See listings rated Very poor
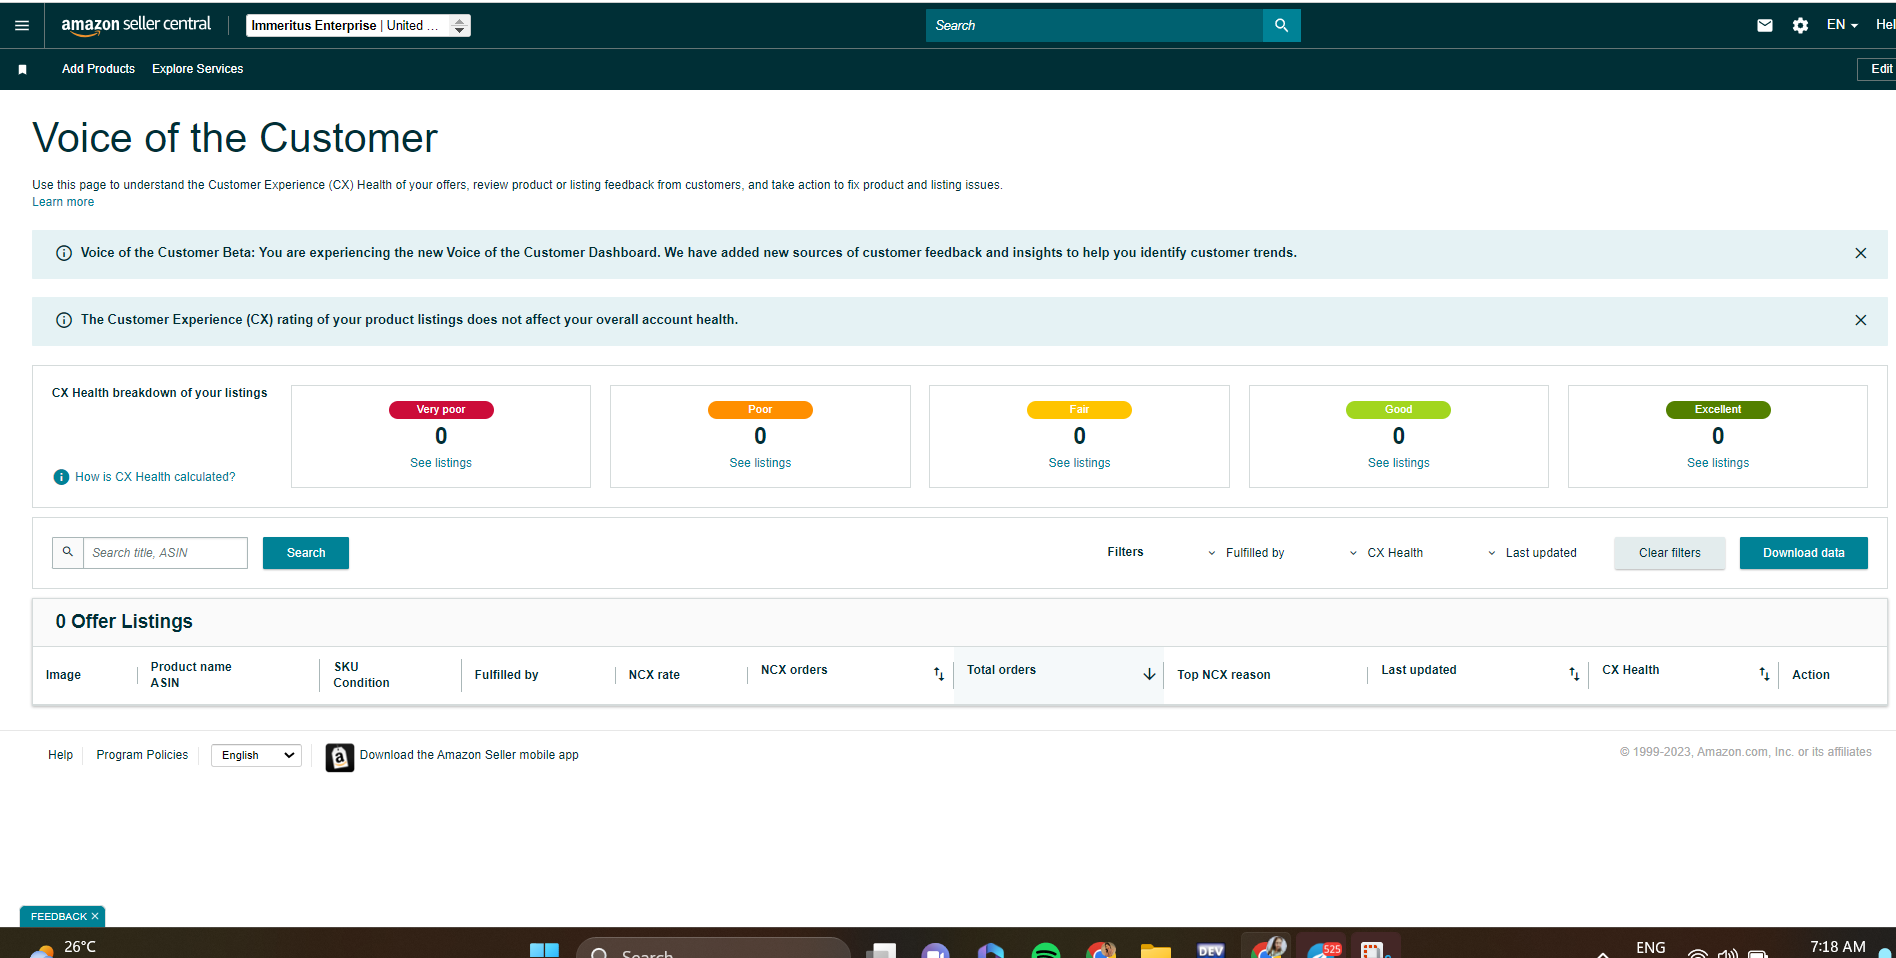 coord(441,463)
